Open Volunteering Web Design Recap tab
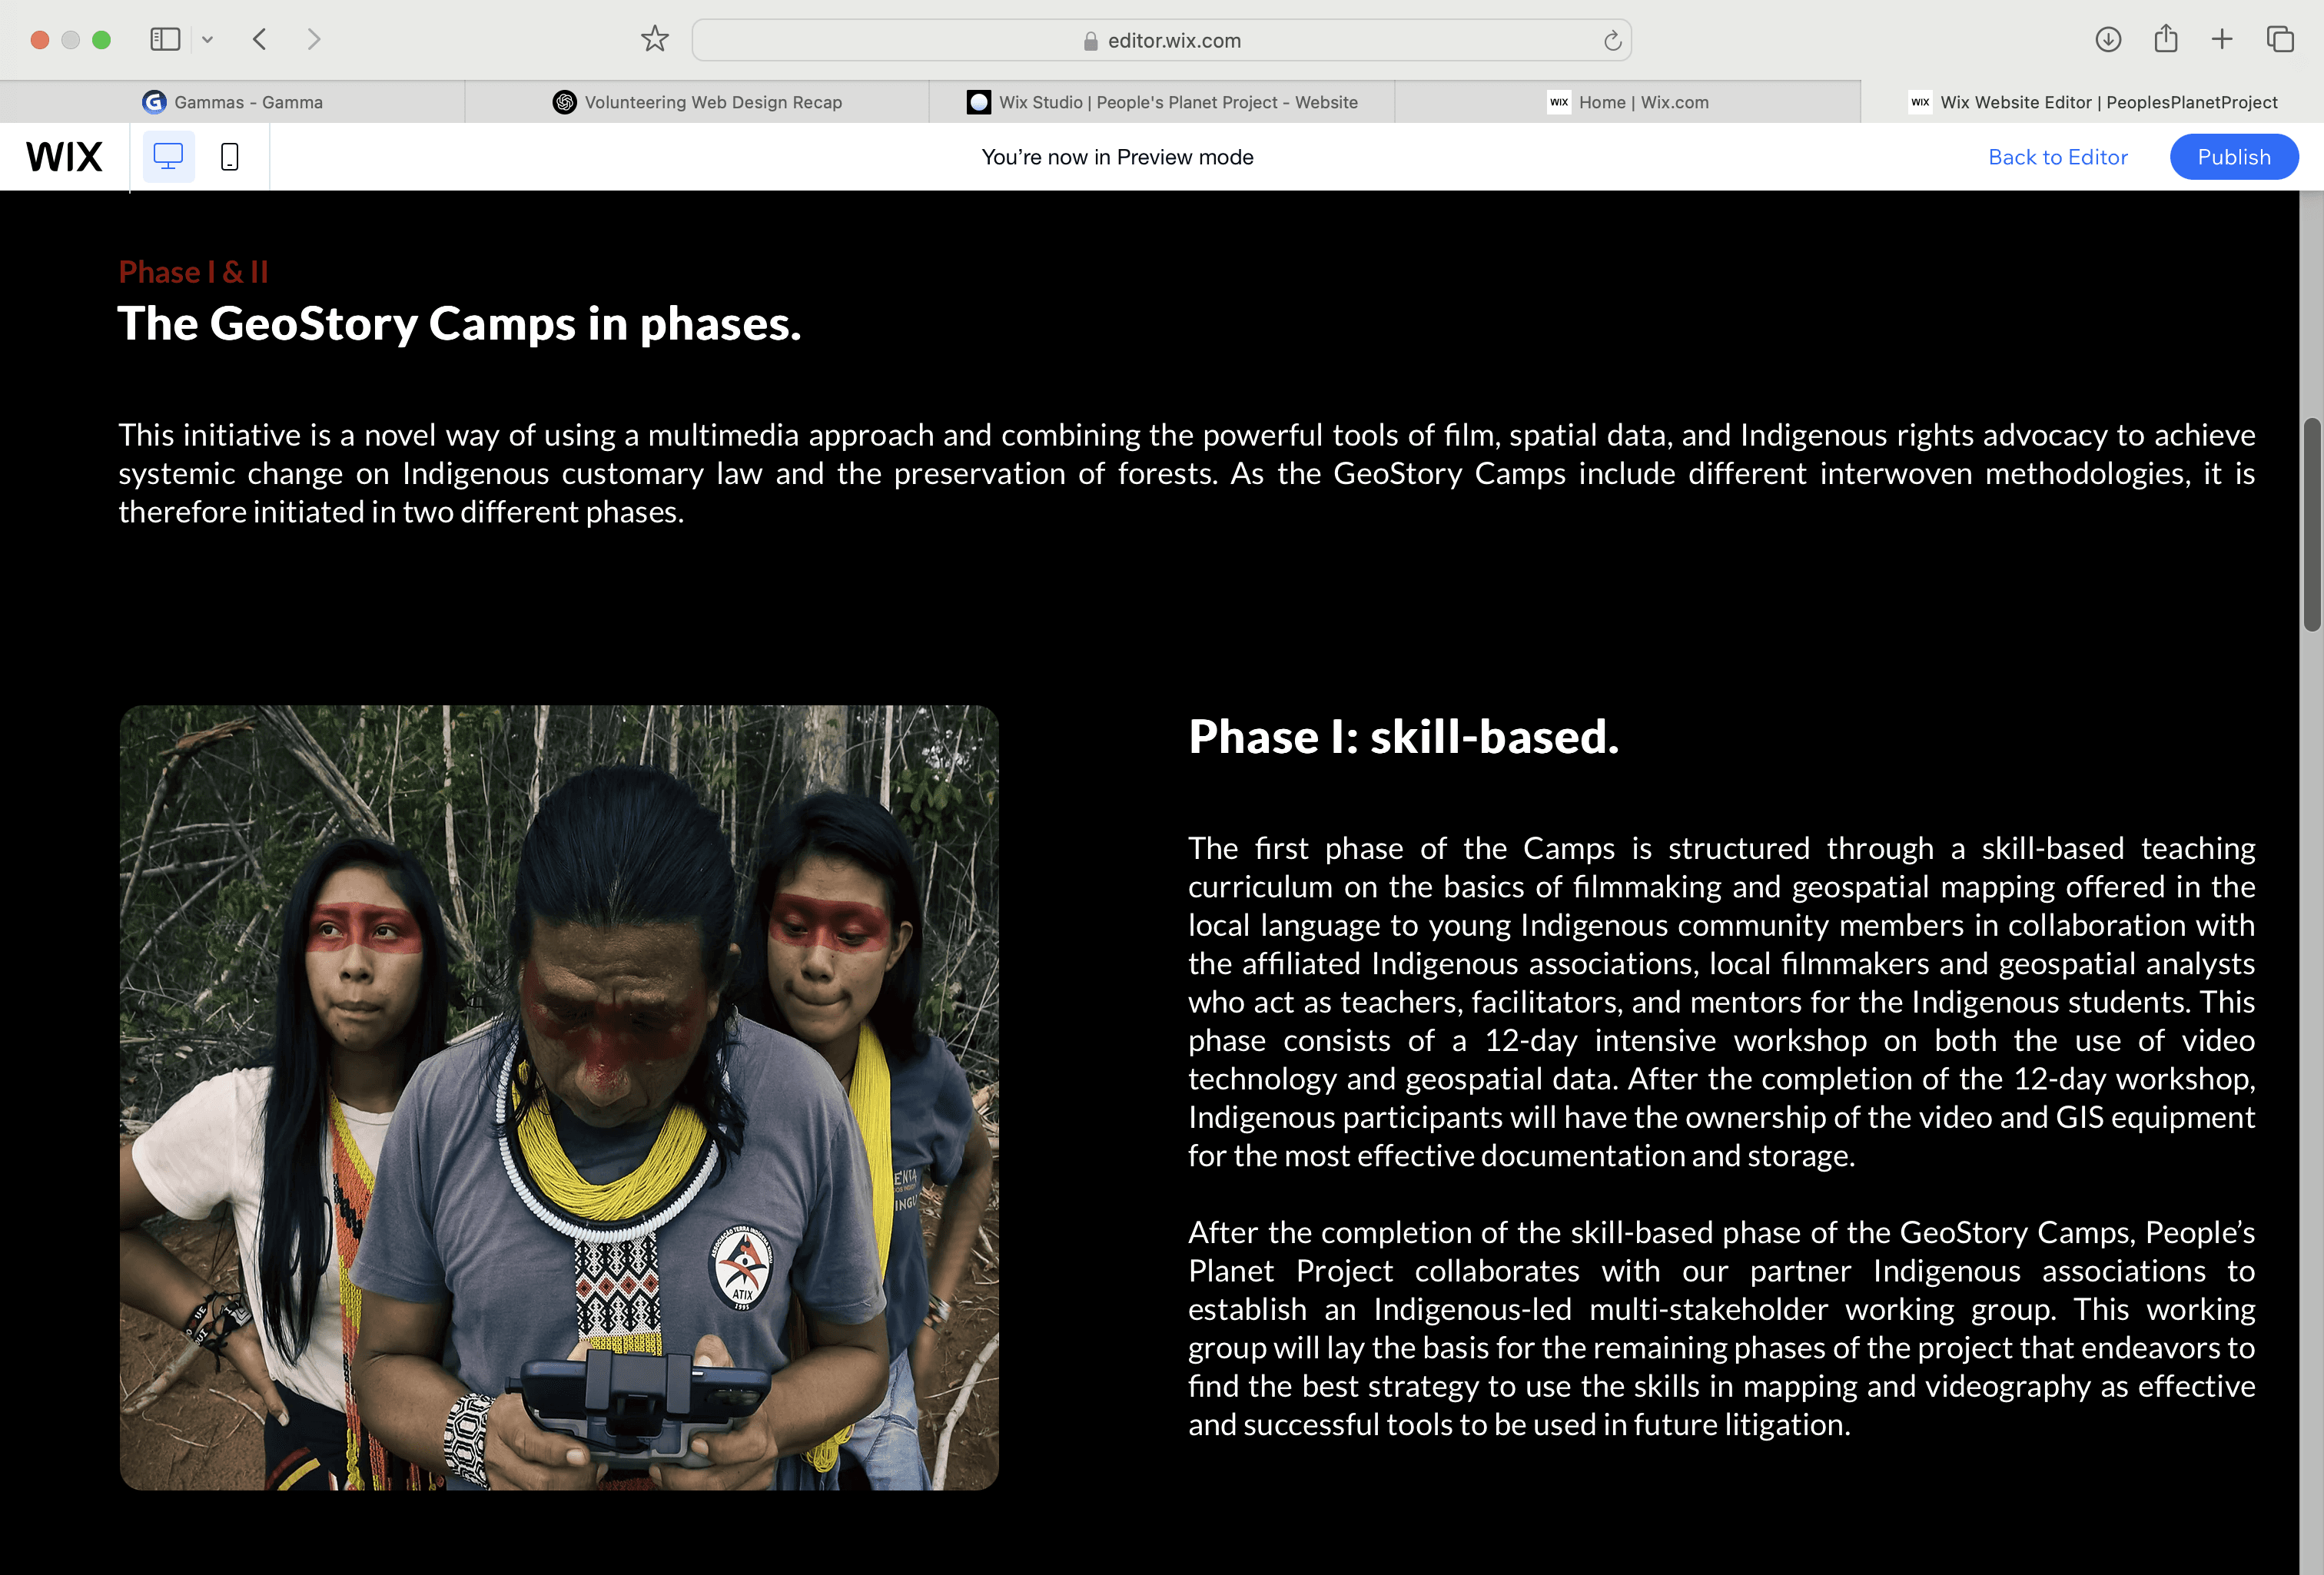This screenshot has width=2324, height=1575. click(697, 102)
